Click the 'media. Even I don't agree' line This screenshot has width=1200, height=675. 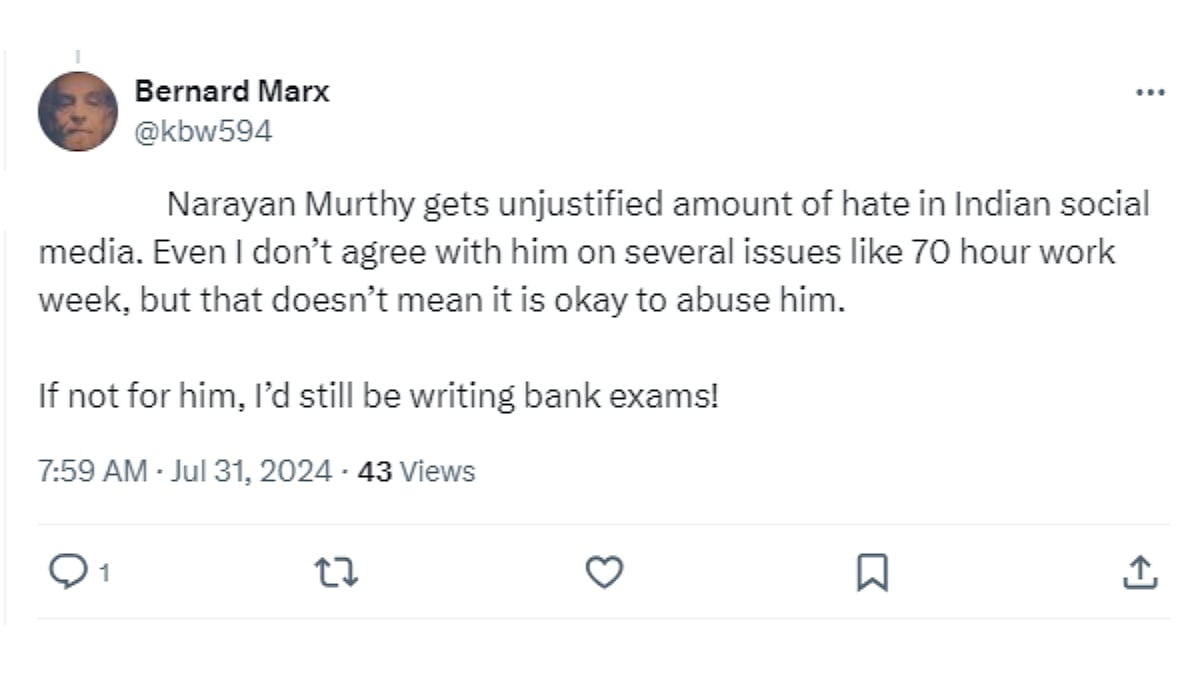pos(576,252)
